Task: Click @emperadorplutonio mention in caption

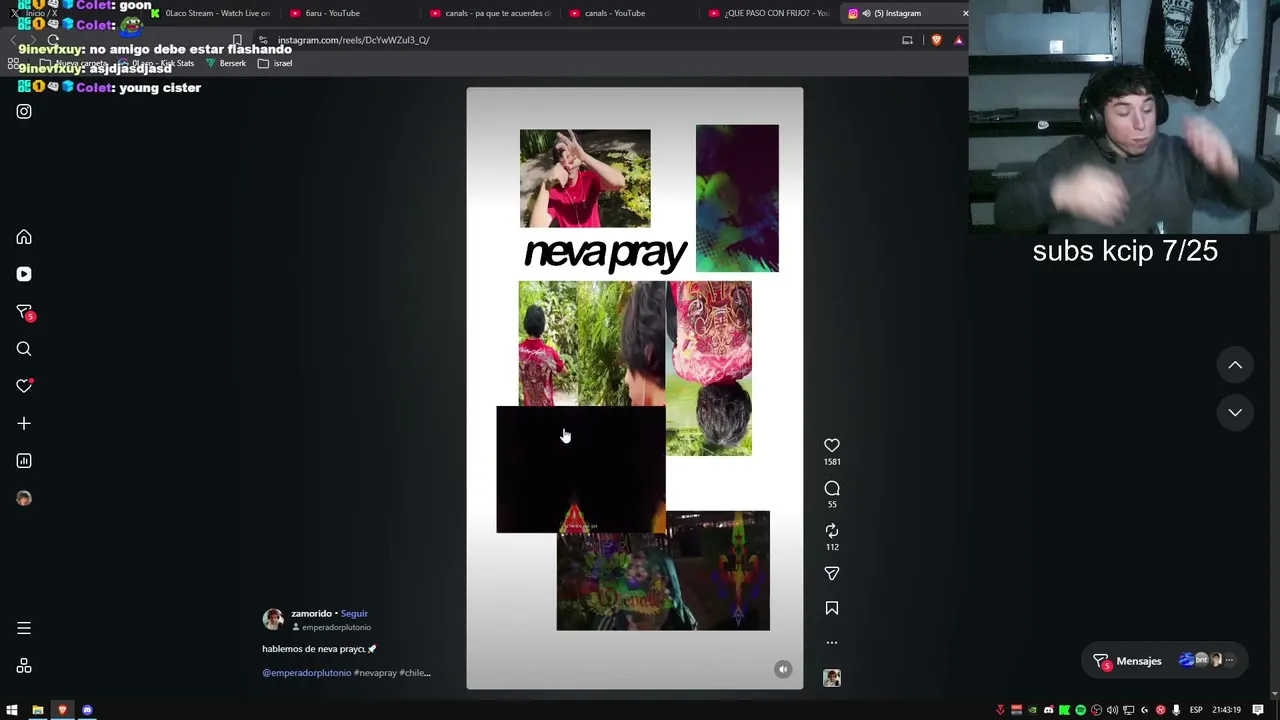Action: pos(307,673)
